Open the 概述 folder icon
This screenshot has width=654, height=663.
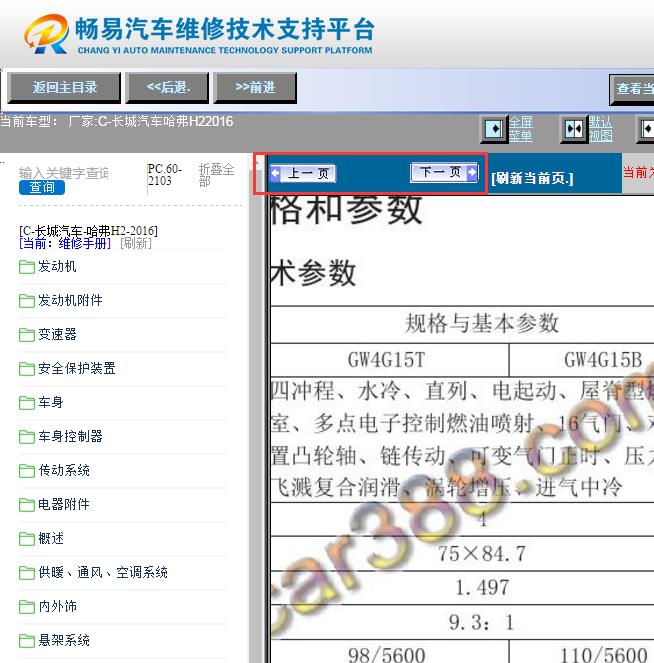coord(27,539)
